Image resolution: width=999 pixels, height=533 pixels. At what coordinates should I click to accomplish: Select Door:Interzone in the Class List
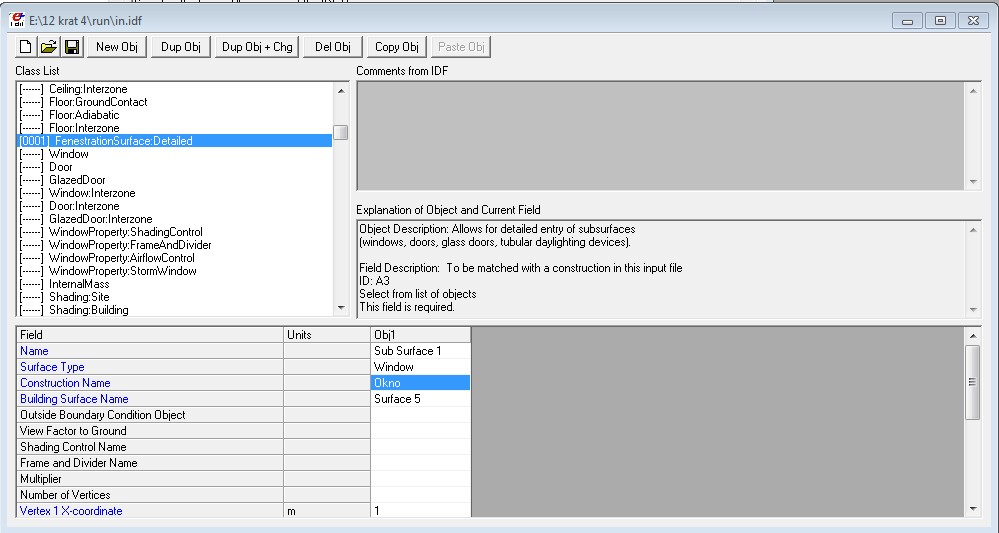coord(174,206)
